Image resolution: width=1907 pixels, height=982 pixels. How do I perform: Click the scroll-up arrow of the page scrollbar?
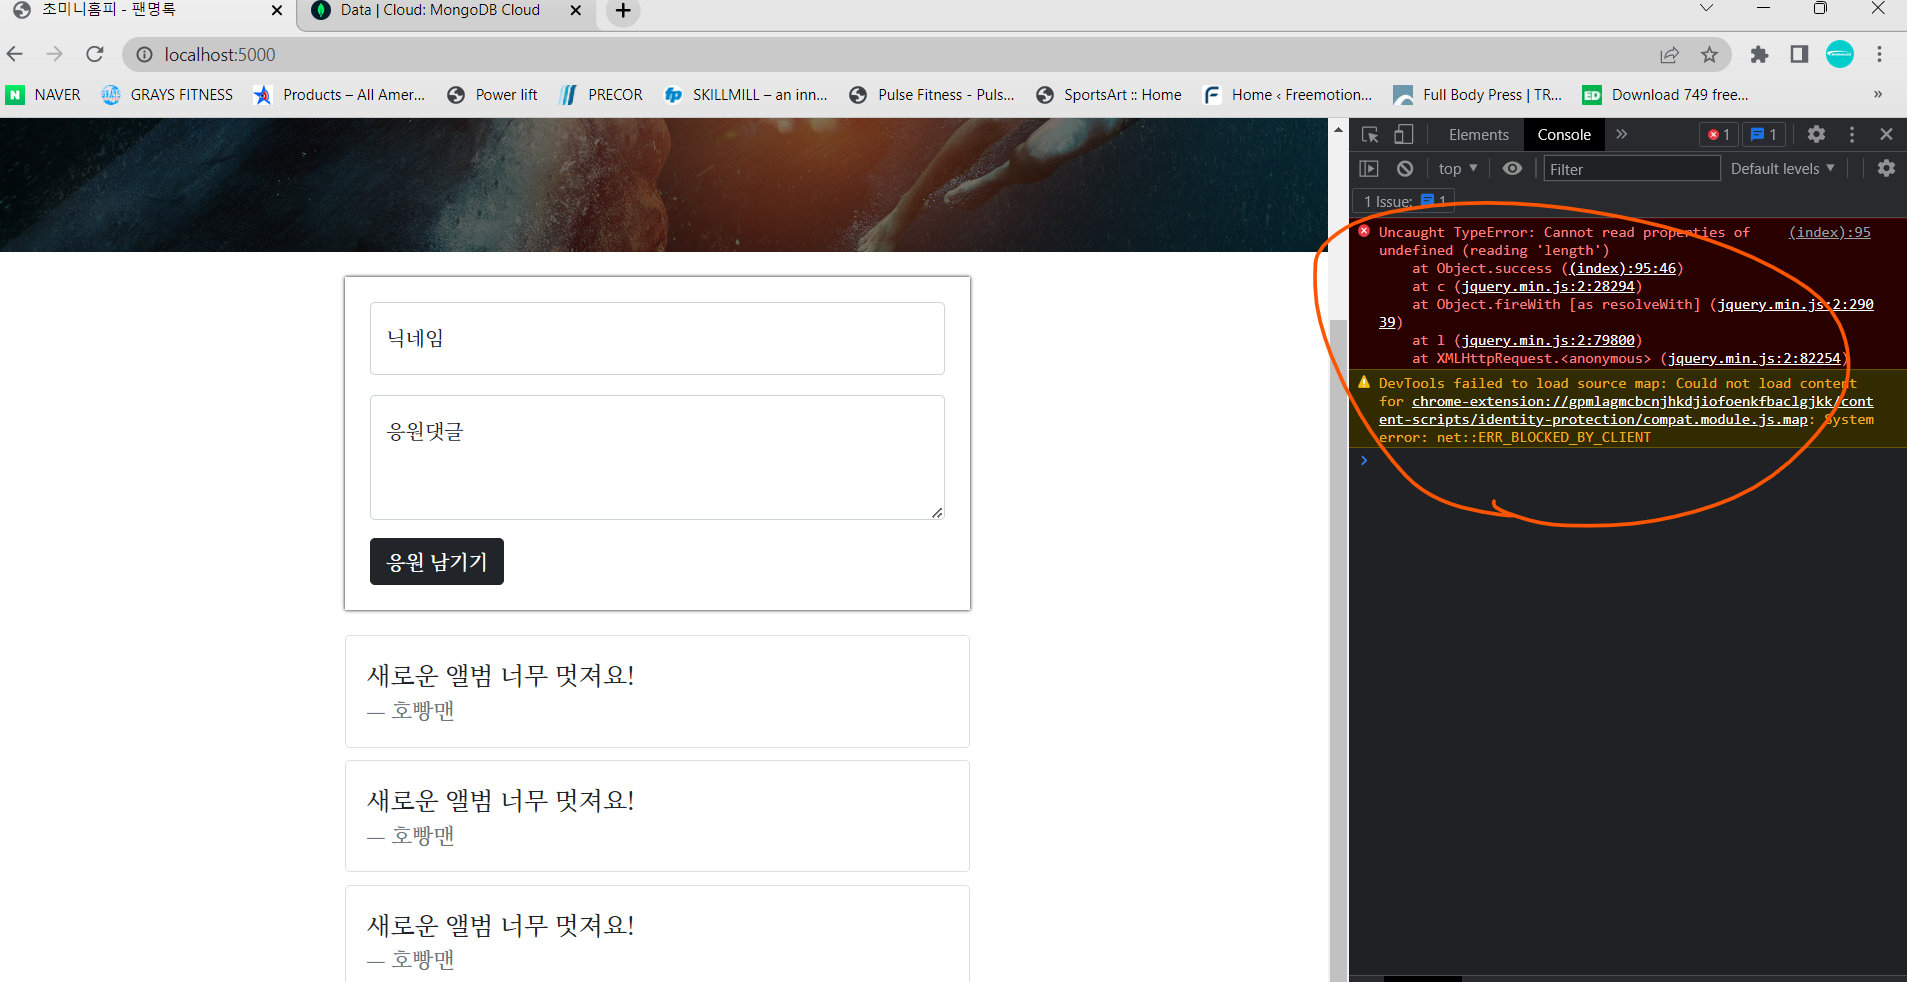[x=1338, y=130]
